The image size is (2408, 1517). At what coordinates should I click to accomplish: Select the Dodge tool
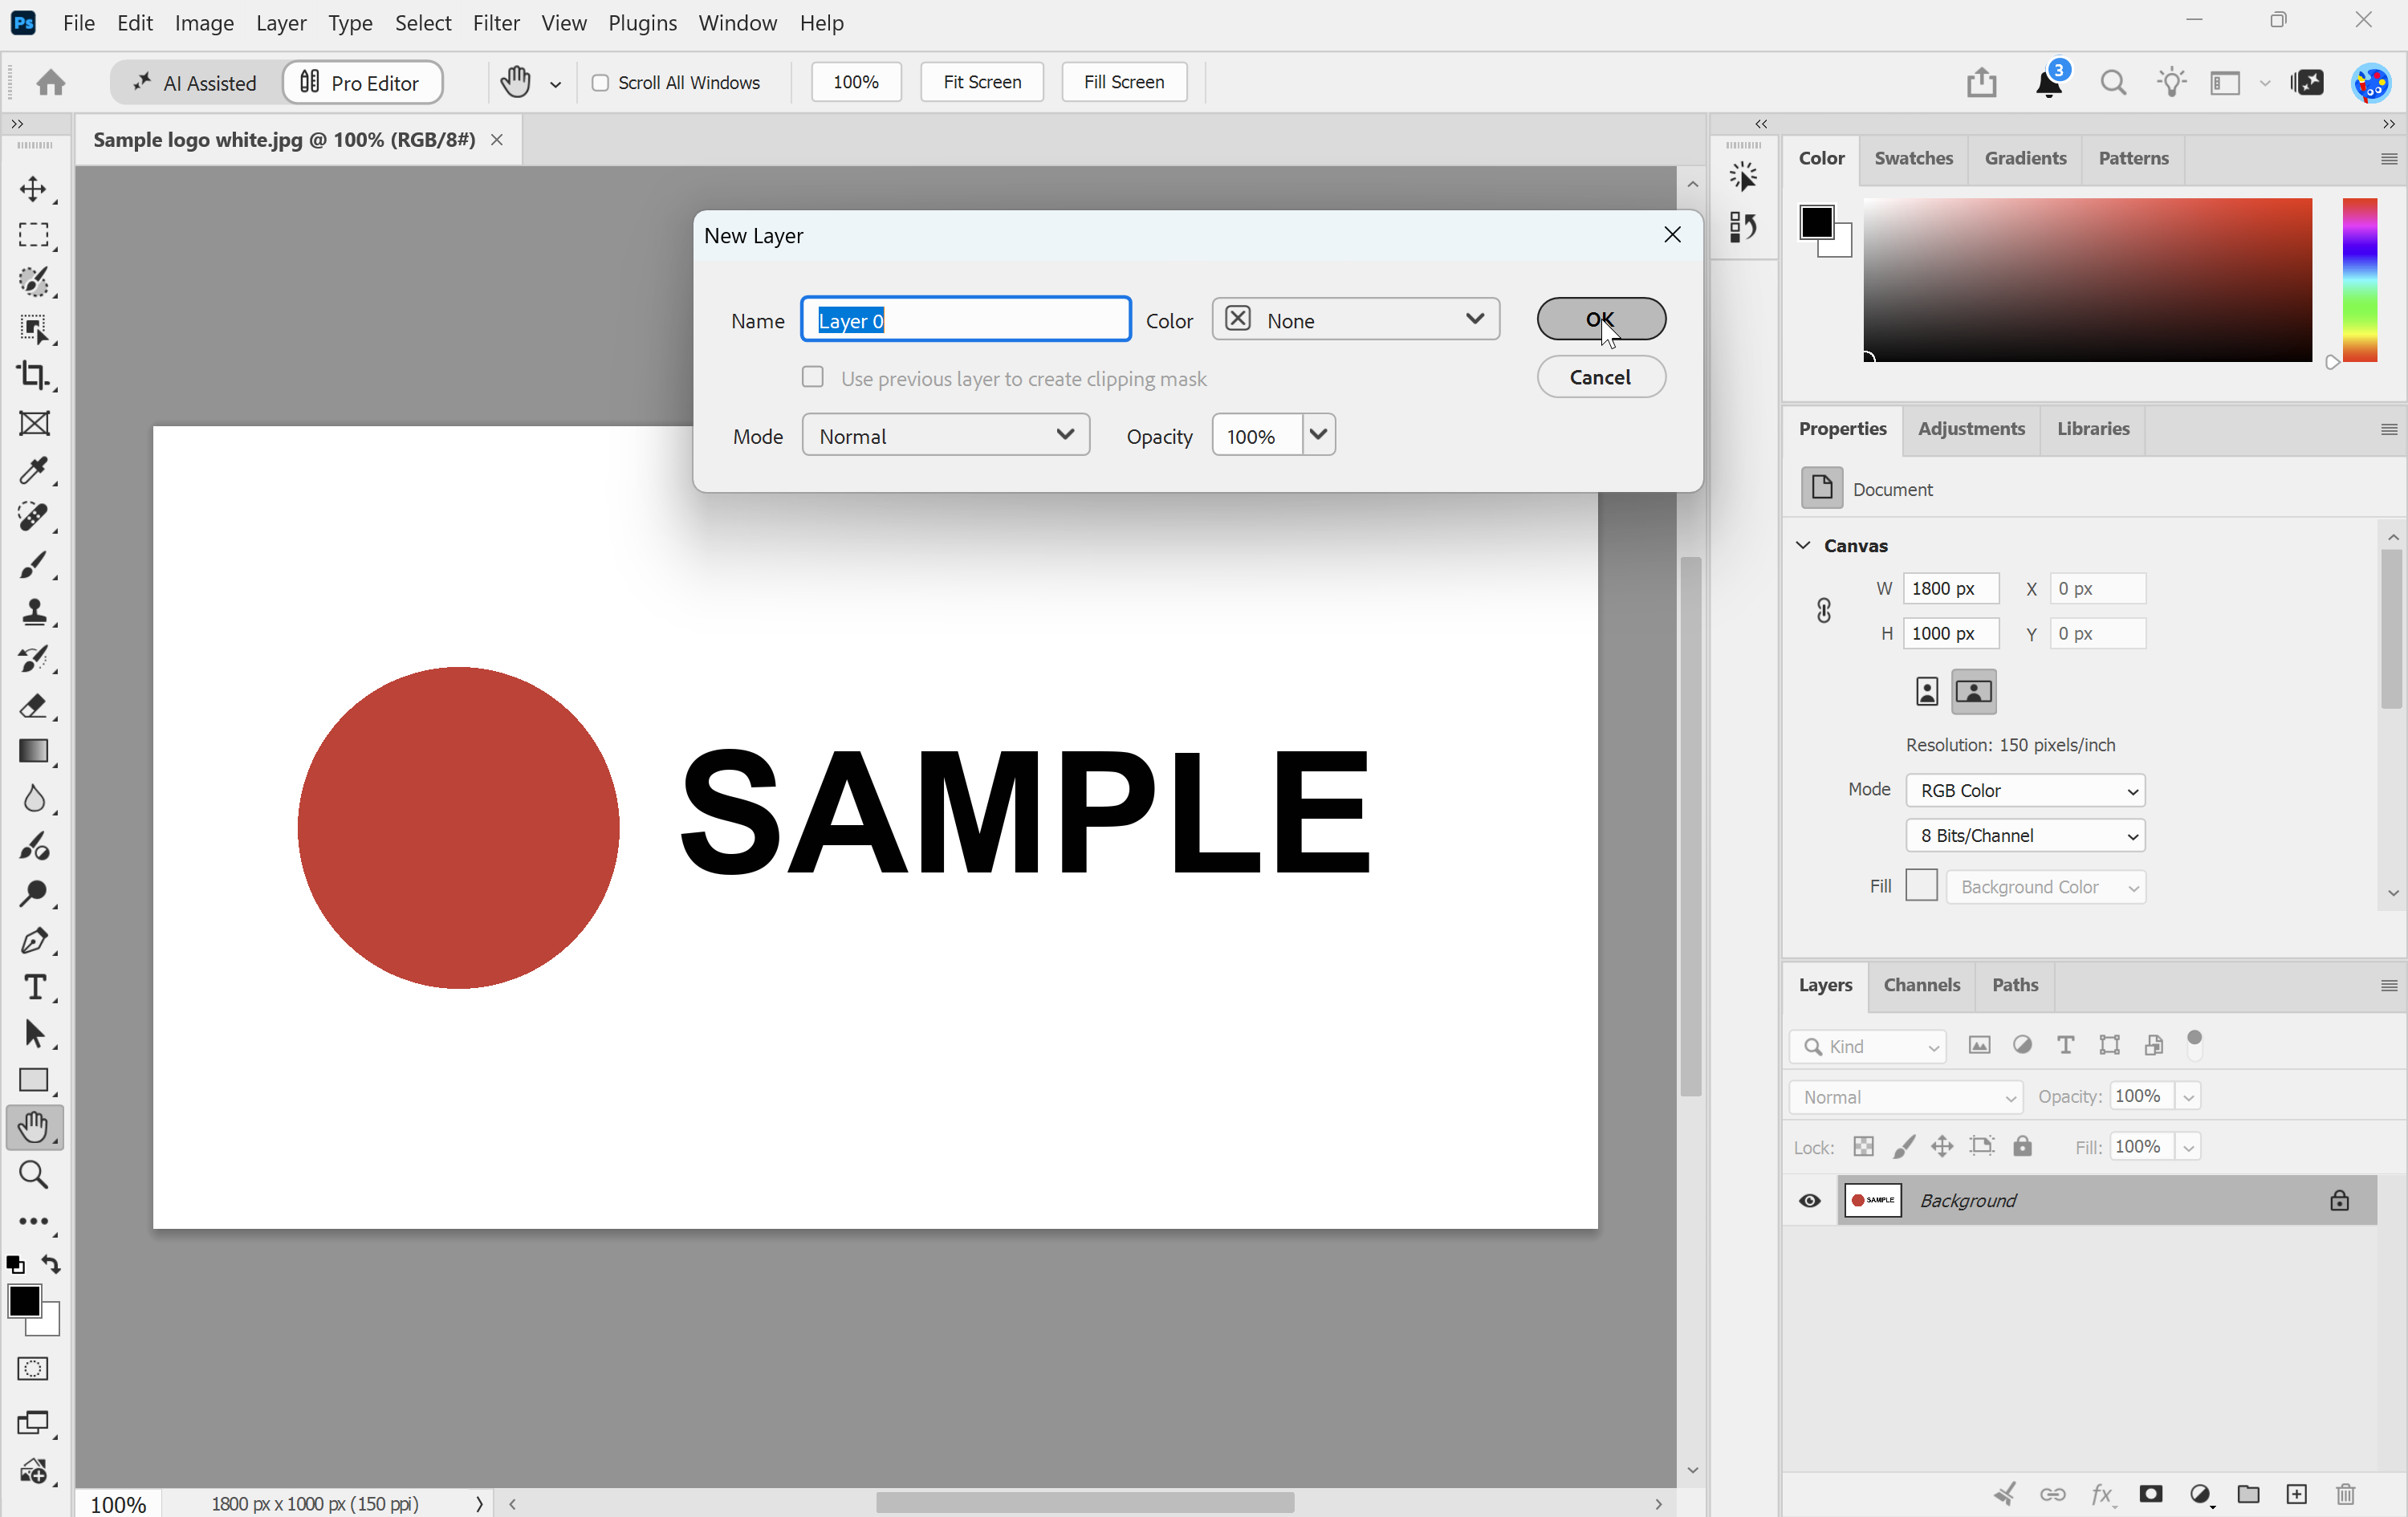(33, 893)
